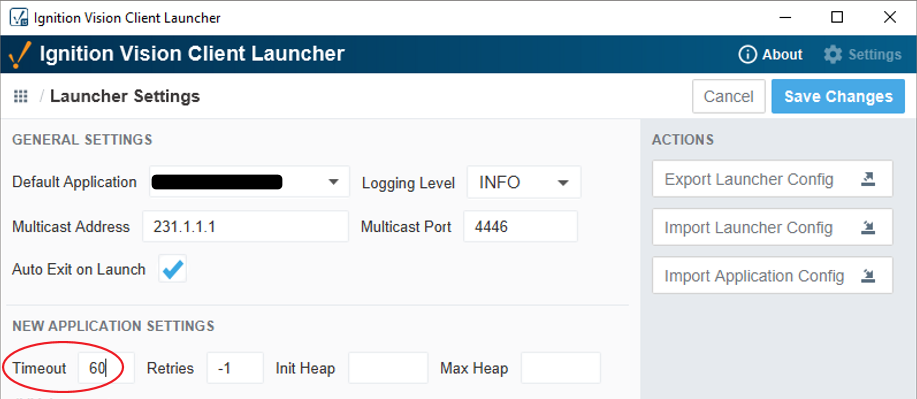The width and height of the screenshot is (917, 399).
Task: Click the Import Launcher Config button
Action: pyautogui.click(x=773, y=227)
